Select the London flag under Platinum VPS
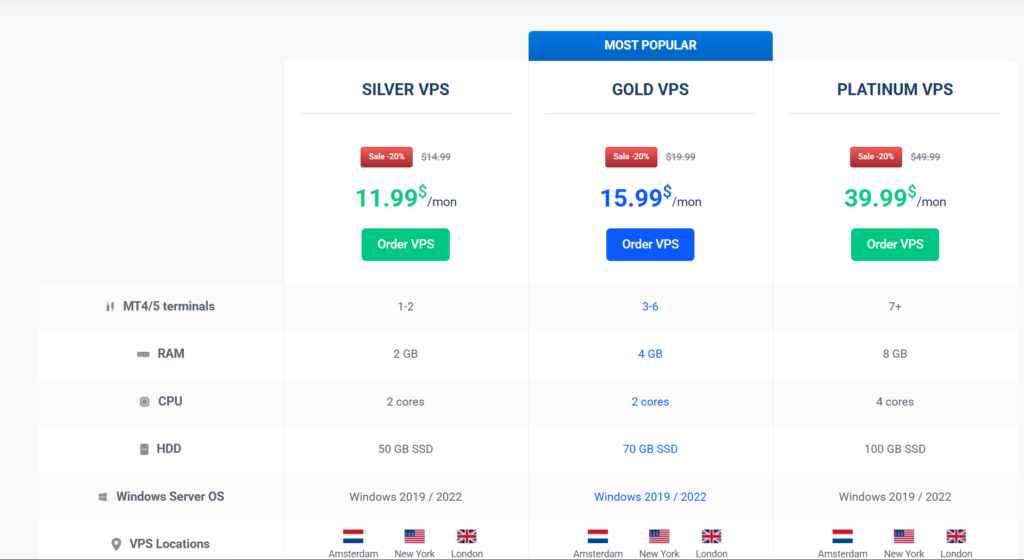 tap(956, 536)
